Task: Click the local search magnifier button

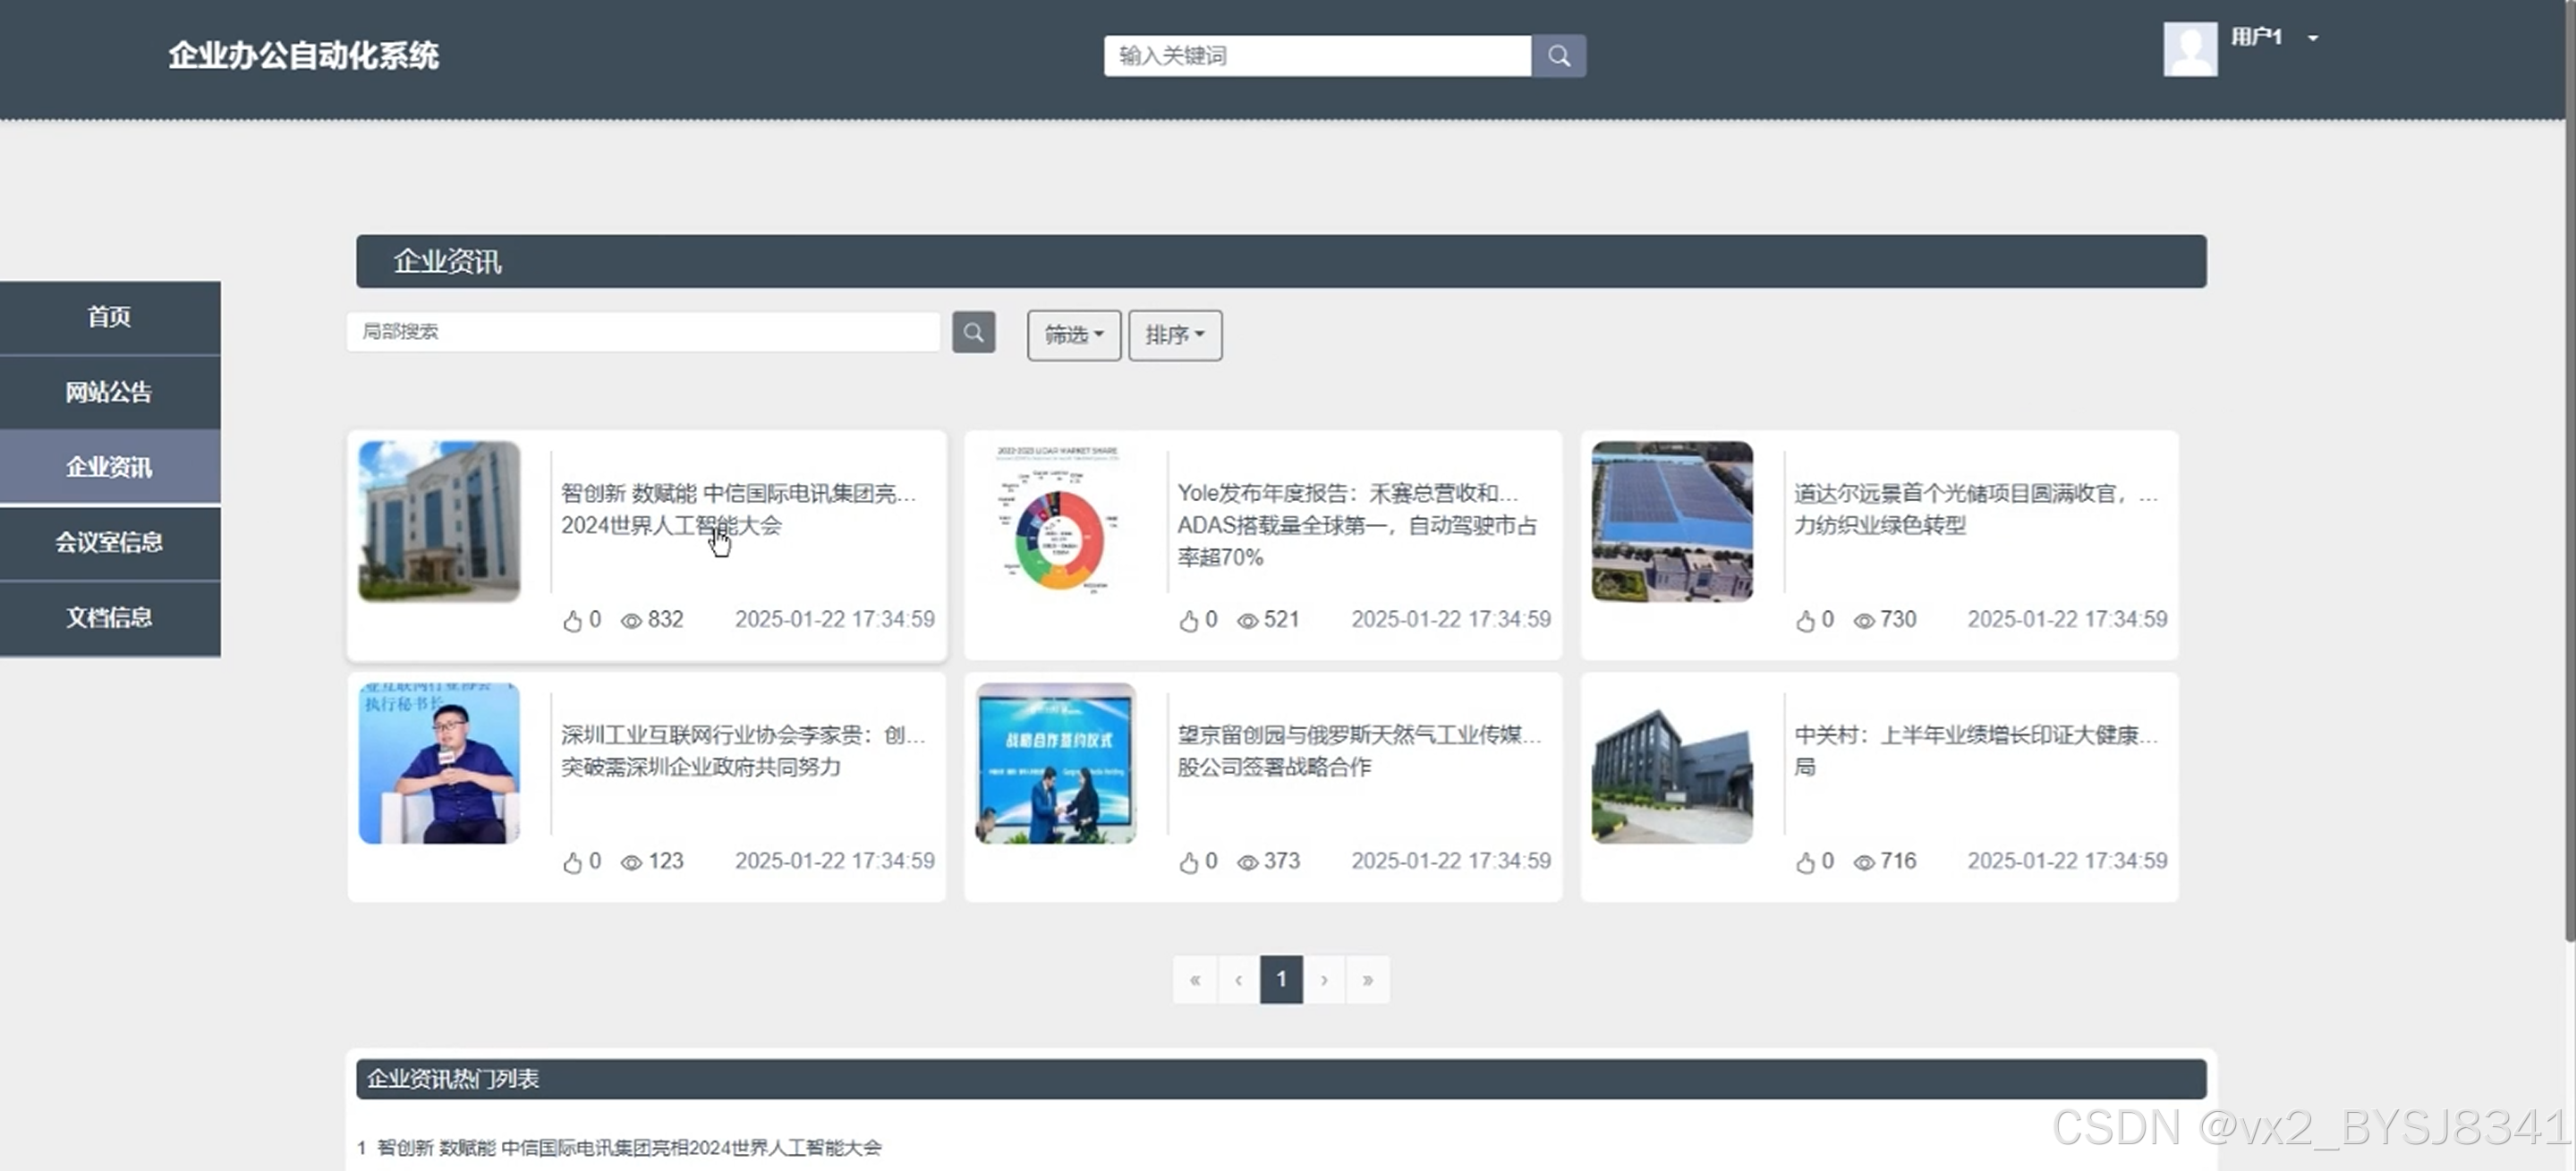Action: pyautogui.click(x=973, y=332)
